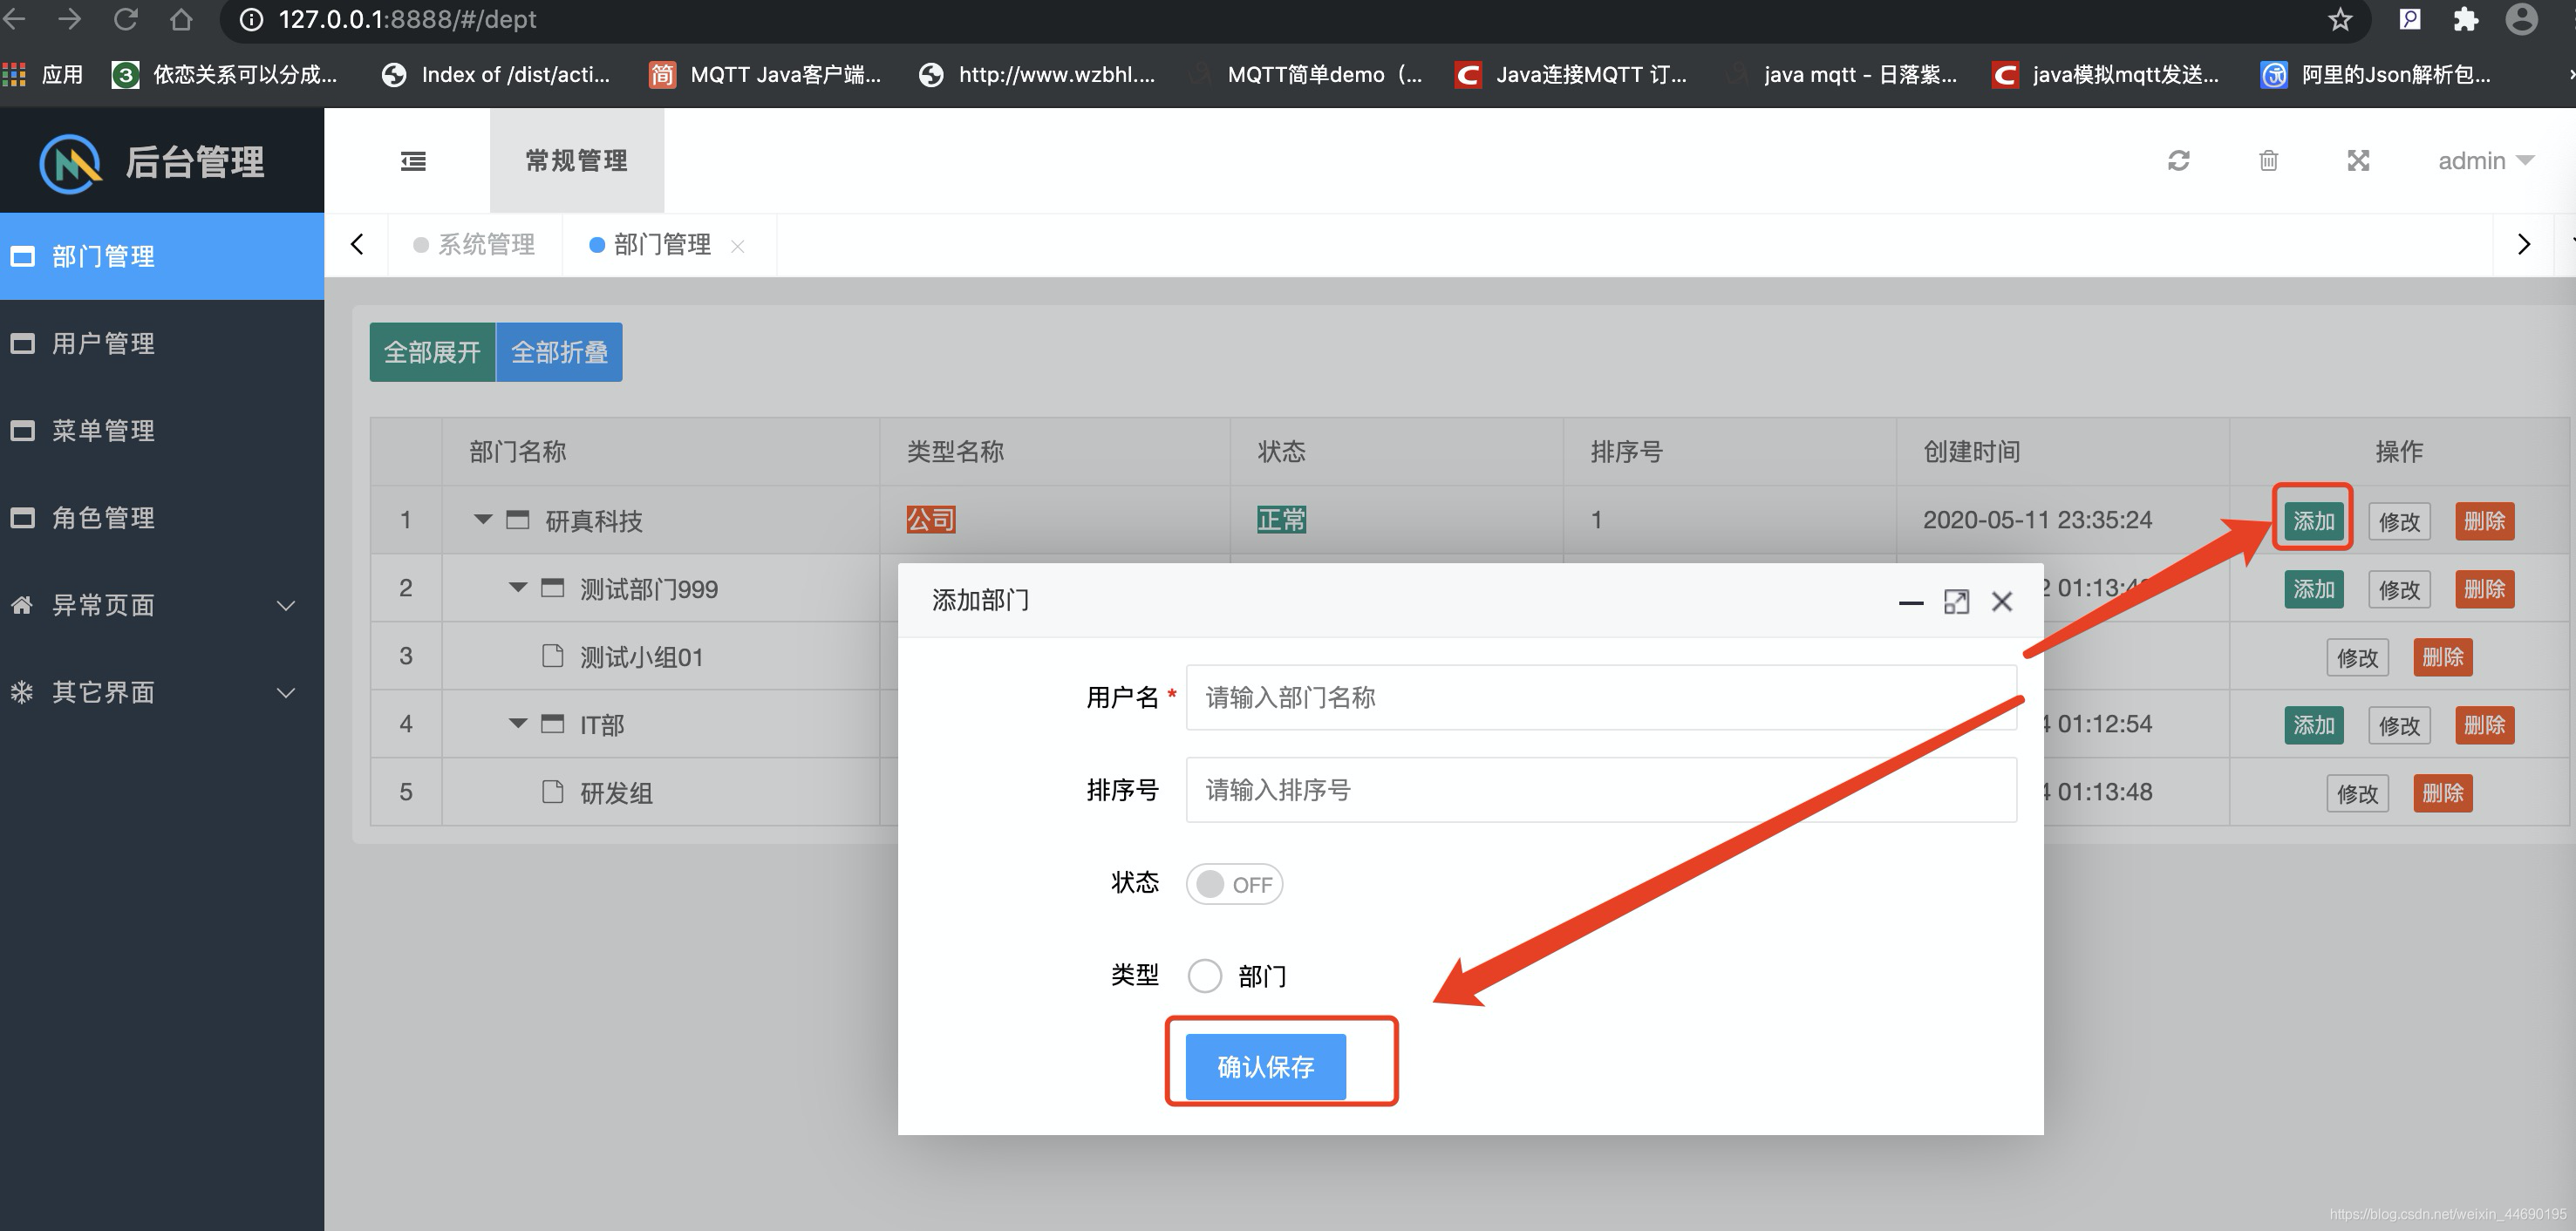Bookmark page with the star icon
Screen dimensions: 2576x1231
point(2340,19)
